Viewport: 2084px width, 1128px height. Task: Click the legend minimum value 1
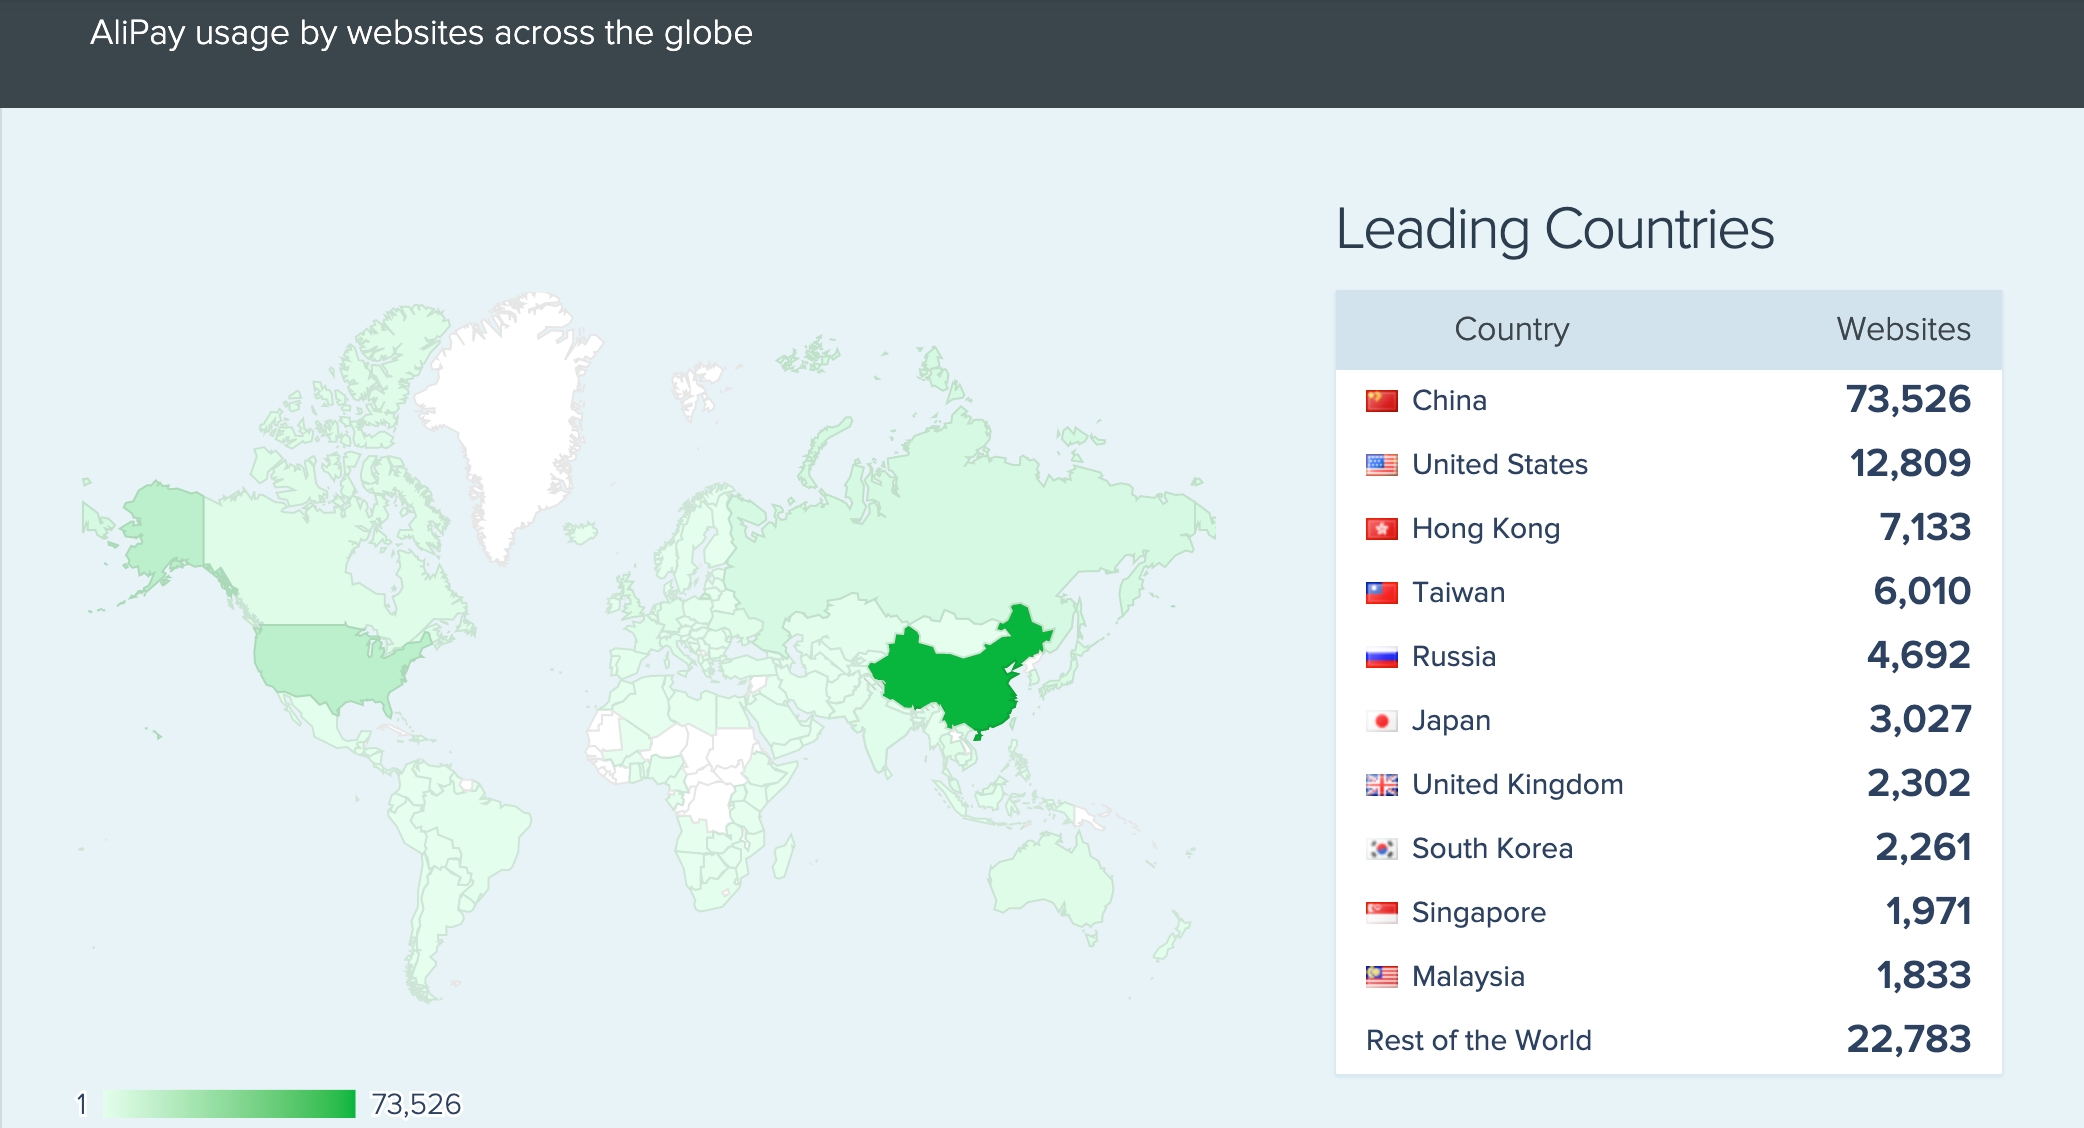click(x=81, y=1105)
